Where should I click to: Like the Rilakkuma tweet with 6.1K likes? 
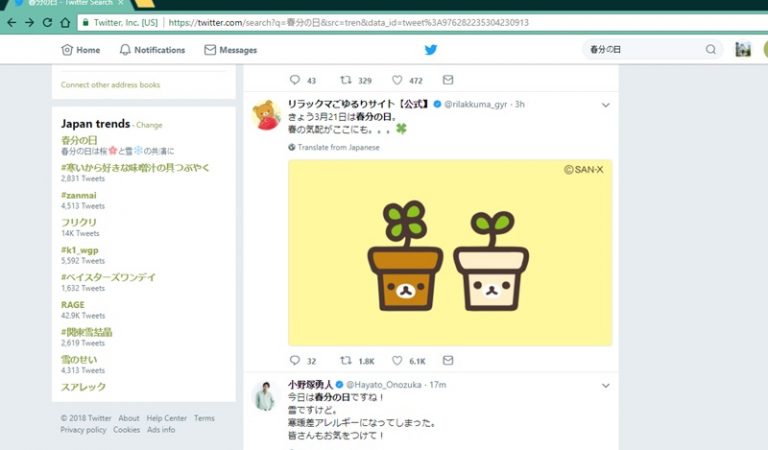(397, 360)
